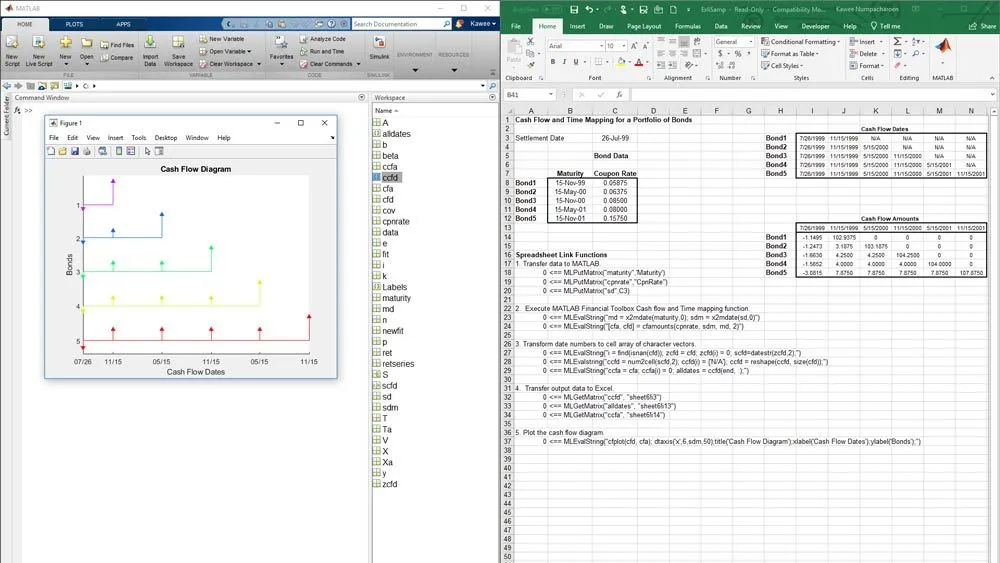Toggle Excel AutoSave switch
Image resolution: width=1000 pixels, height=563 pixels.
[x=552, y=10]
